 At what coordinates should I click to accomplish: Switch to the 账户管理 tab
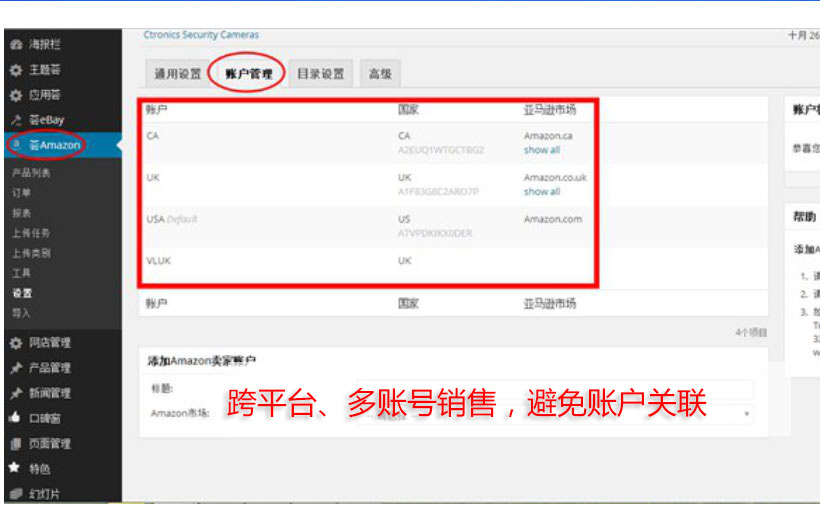point(249,74)
